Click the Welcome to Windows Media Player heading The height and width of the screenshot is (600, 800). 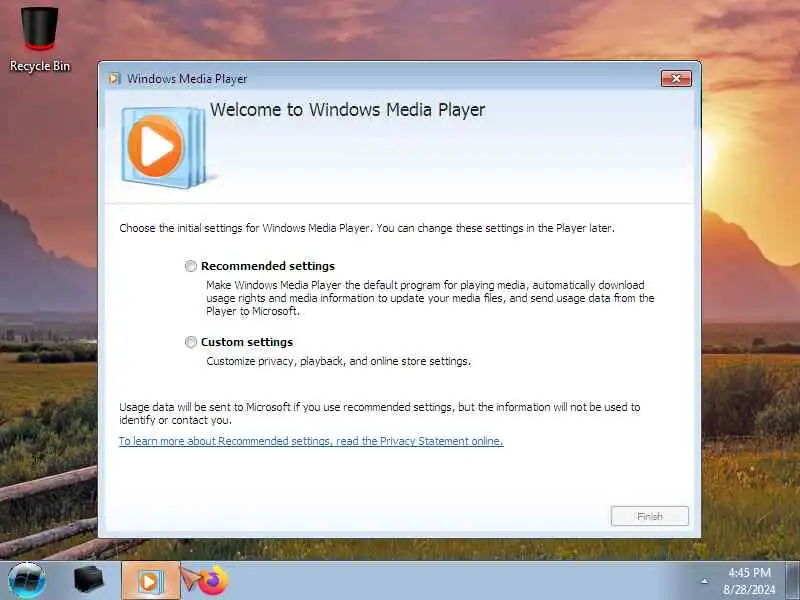pyautogui.click(x=347, y=110)
